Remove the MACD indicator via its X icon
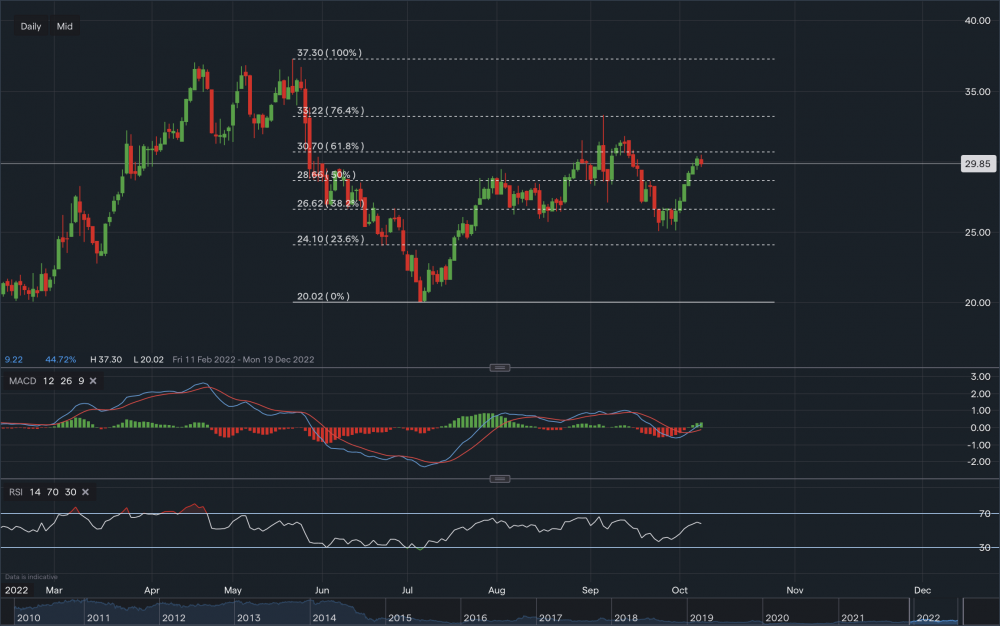The image size is (1000, 626). [91, 381]
